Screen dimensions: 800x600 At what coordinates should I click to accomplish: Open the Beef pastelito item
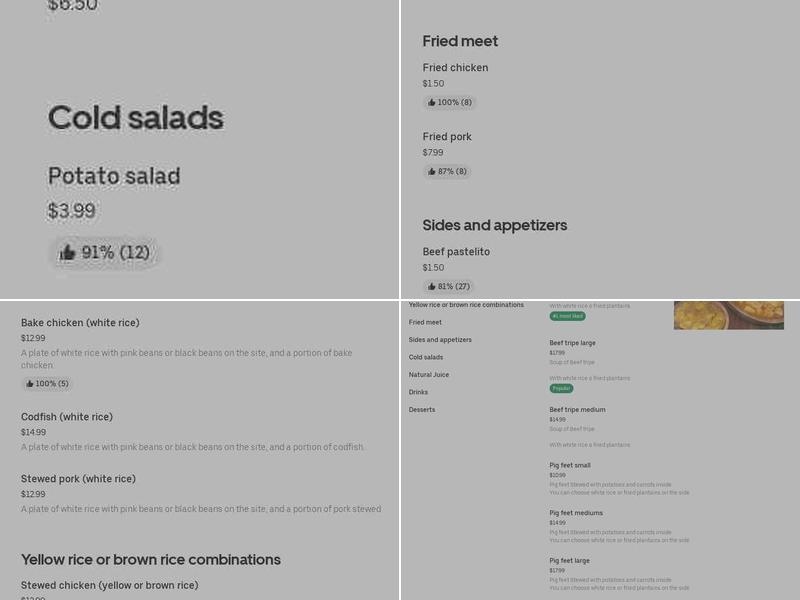pyautogui.click(x=456, y=252)
